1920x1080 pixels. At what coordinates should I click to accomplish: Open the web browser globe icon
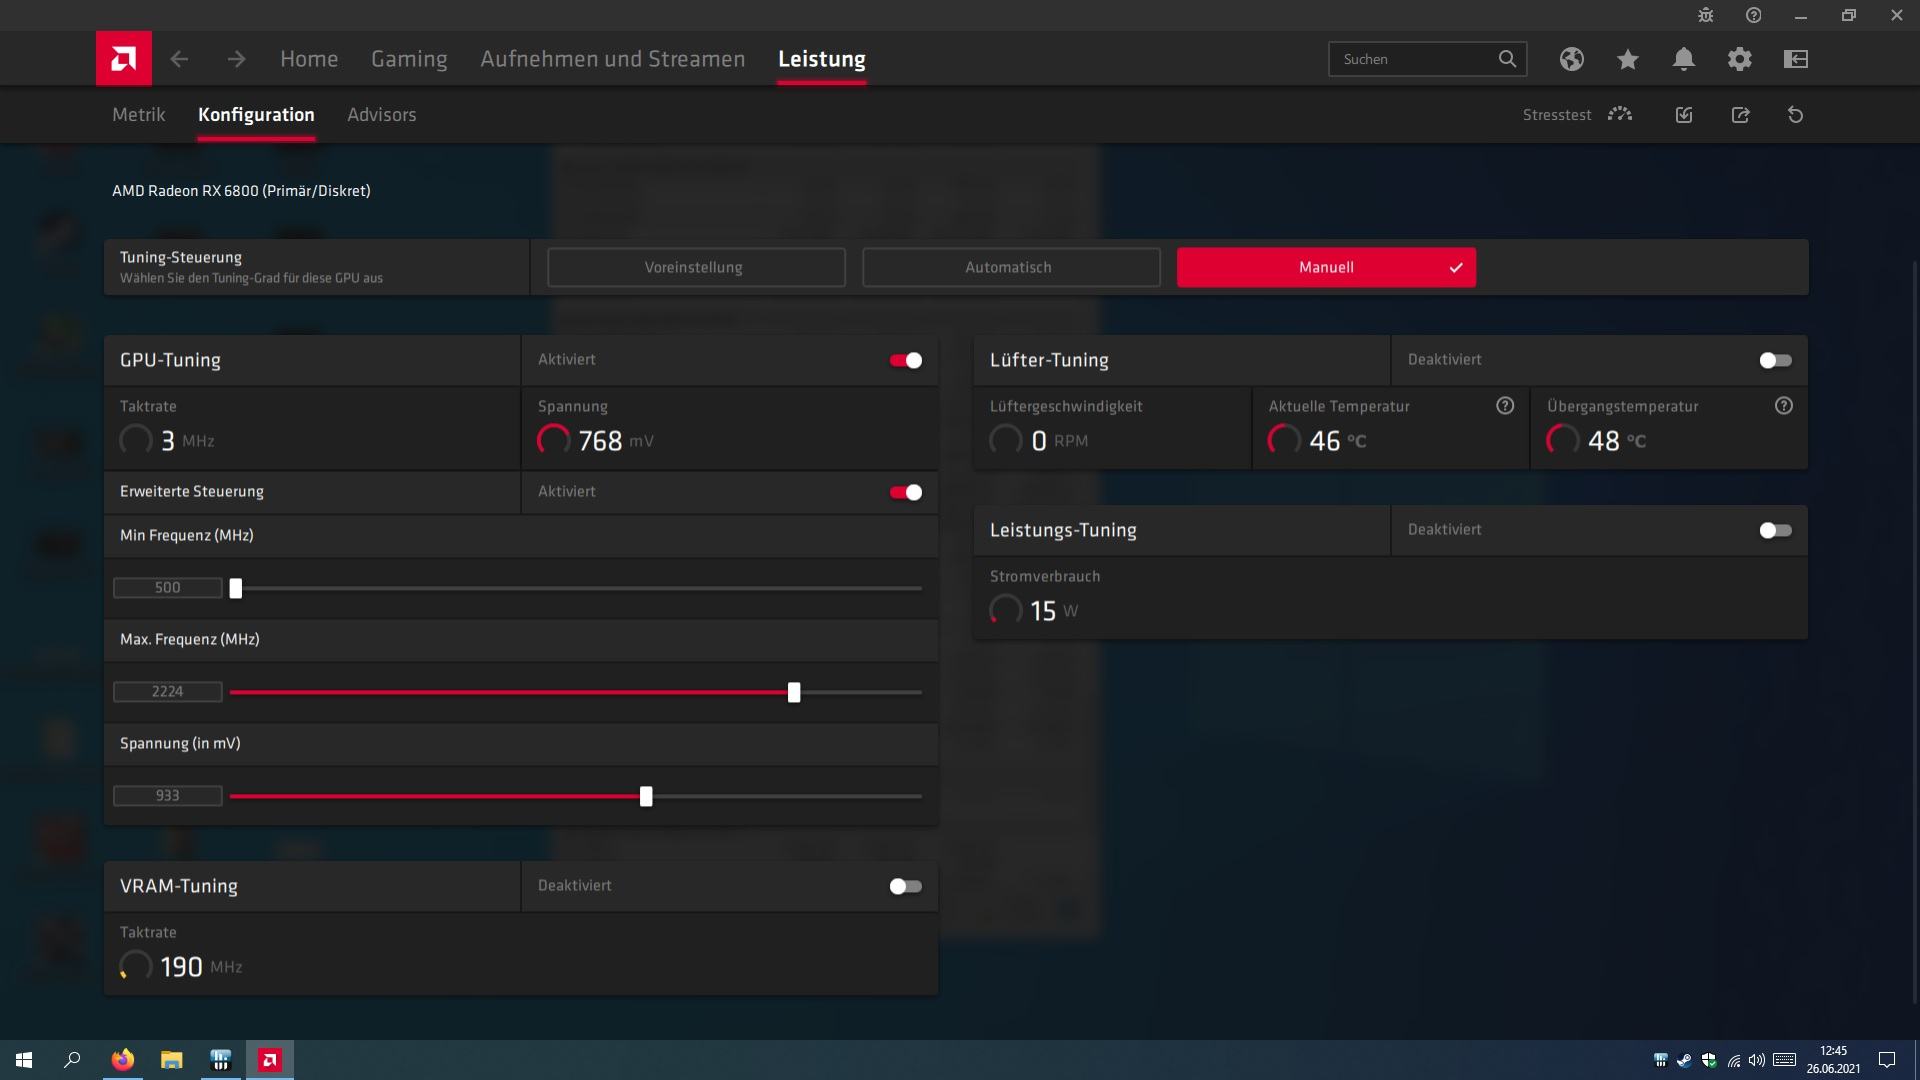click(x=1572, y=59)
